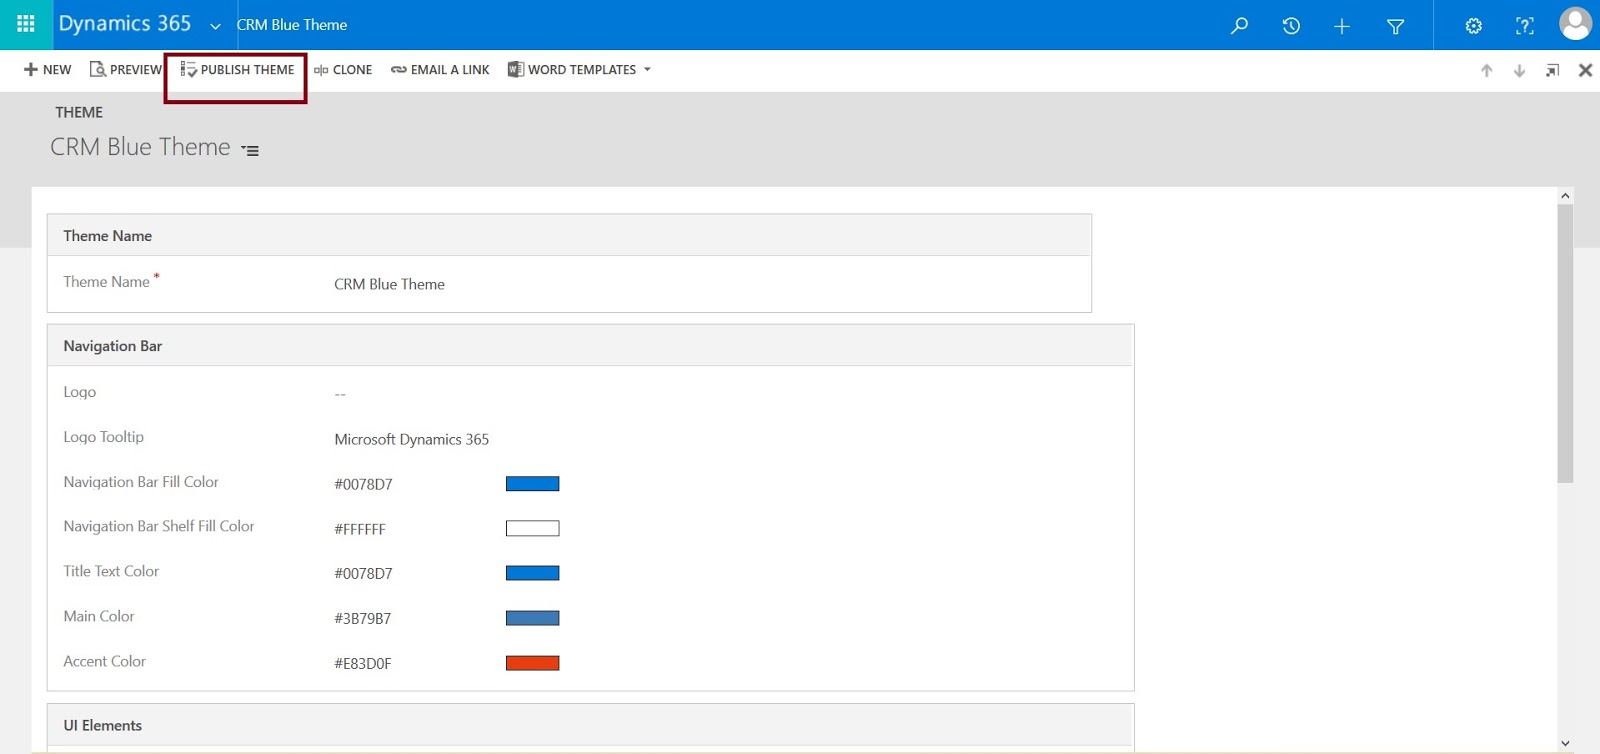1600x754 pixels.
Task: Open advanced find funnel icon
Action: [x=1395, y=26]
